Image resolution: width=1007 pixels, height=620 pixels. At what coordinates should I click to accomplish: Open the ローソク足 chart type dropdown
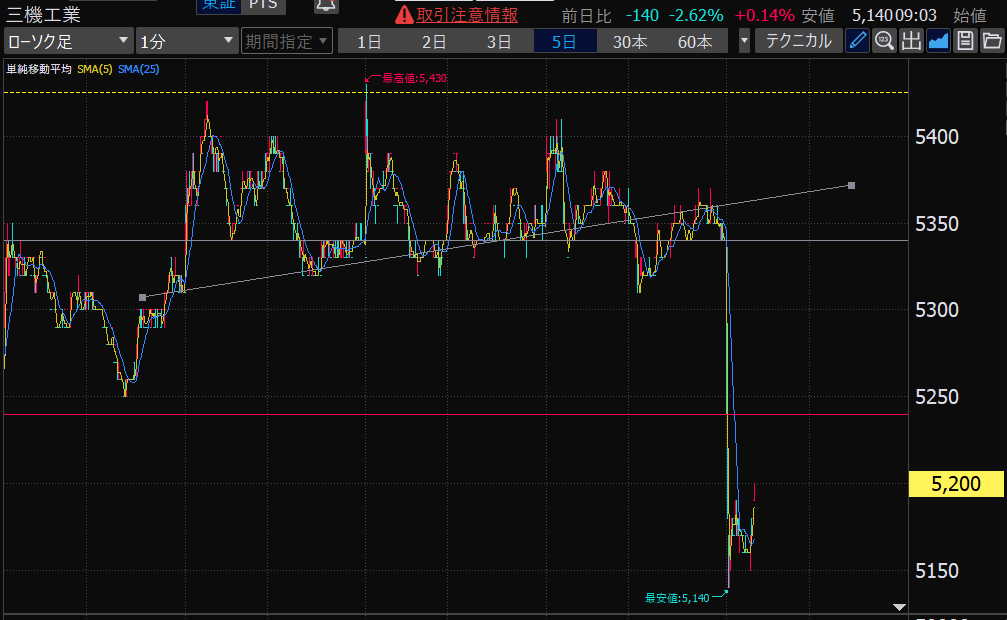tap(68, 41)
